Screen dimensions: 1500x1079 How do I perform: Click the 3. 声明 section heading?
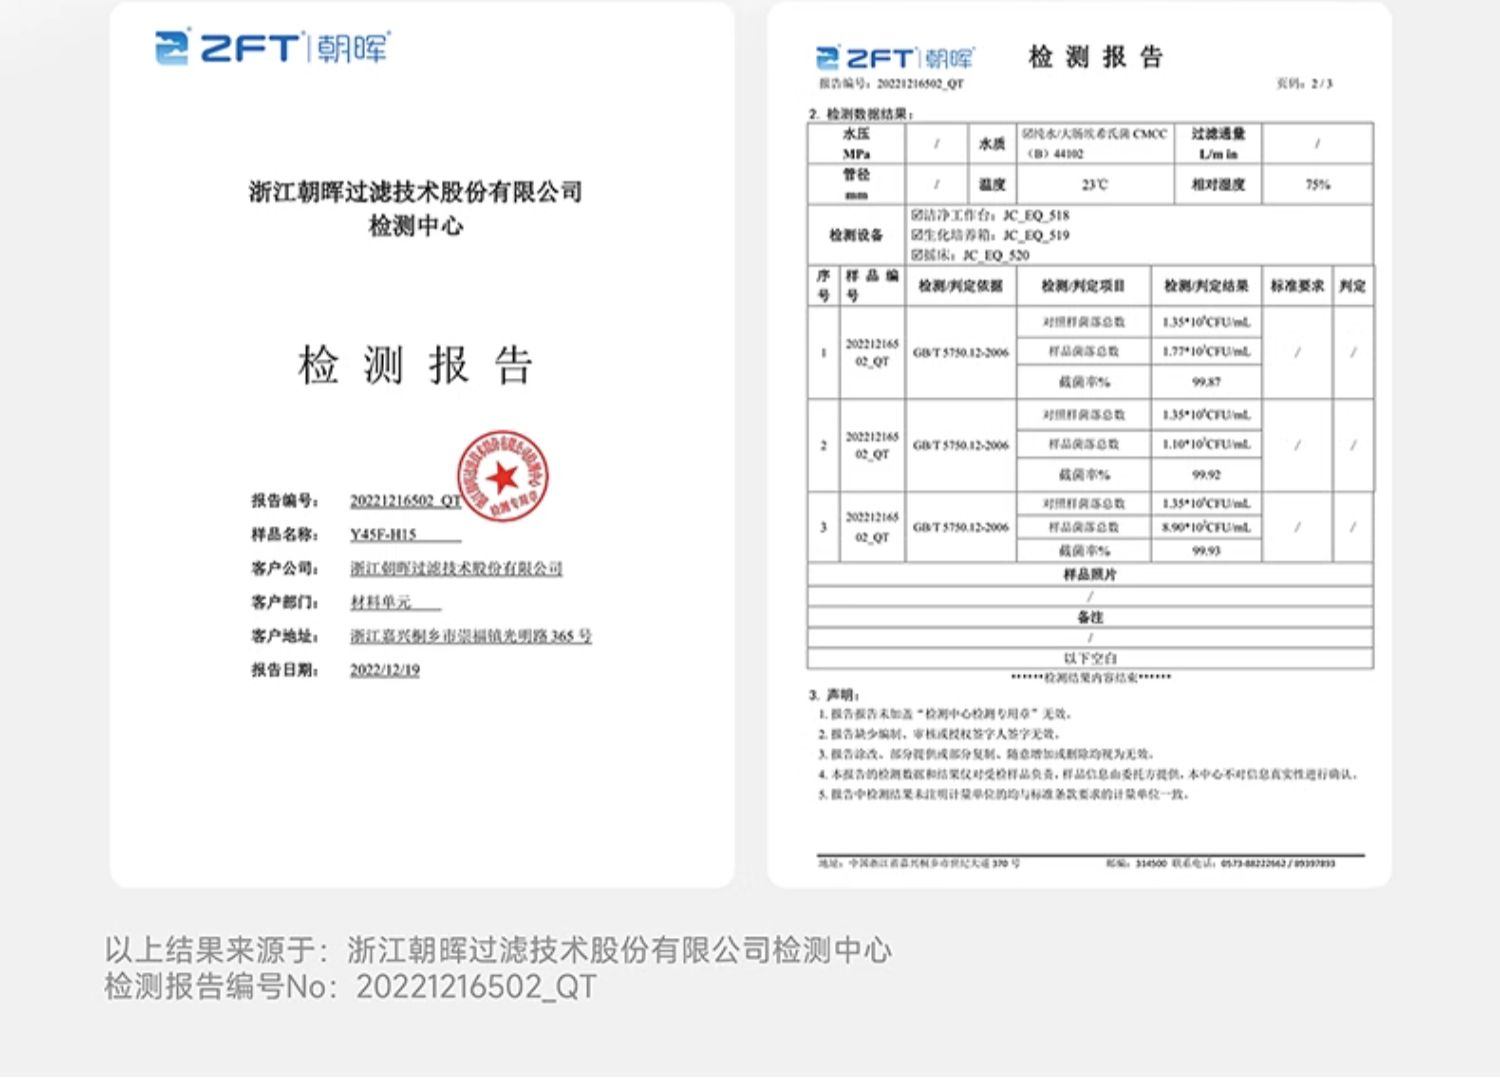[x=835, y=694]
